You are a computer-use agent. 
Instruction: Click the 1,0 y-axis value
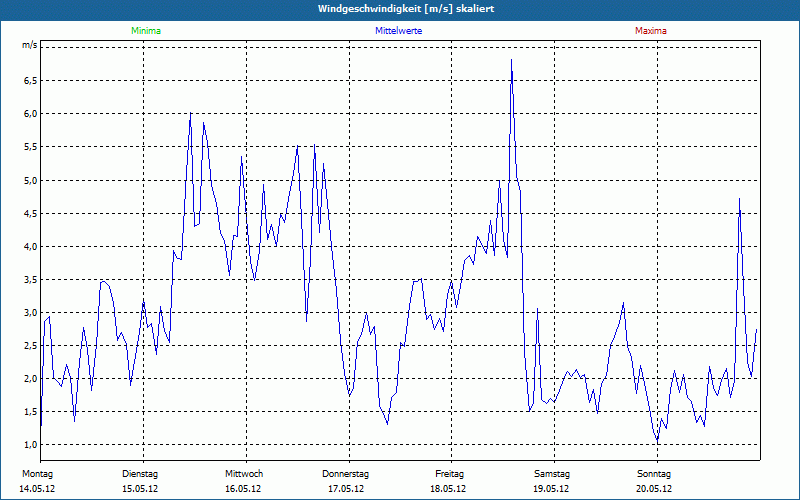31,445
